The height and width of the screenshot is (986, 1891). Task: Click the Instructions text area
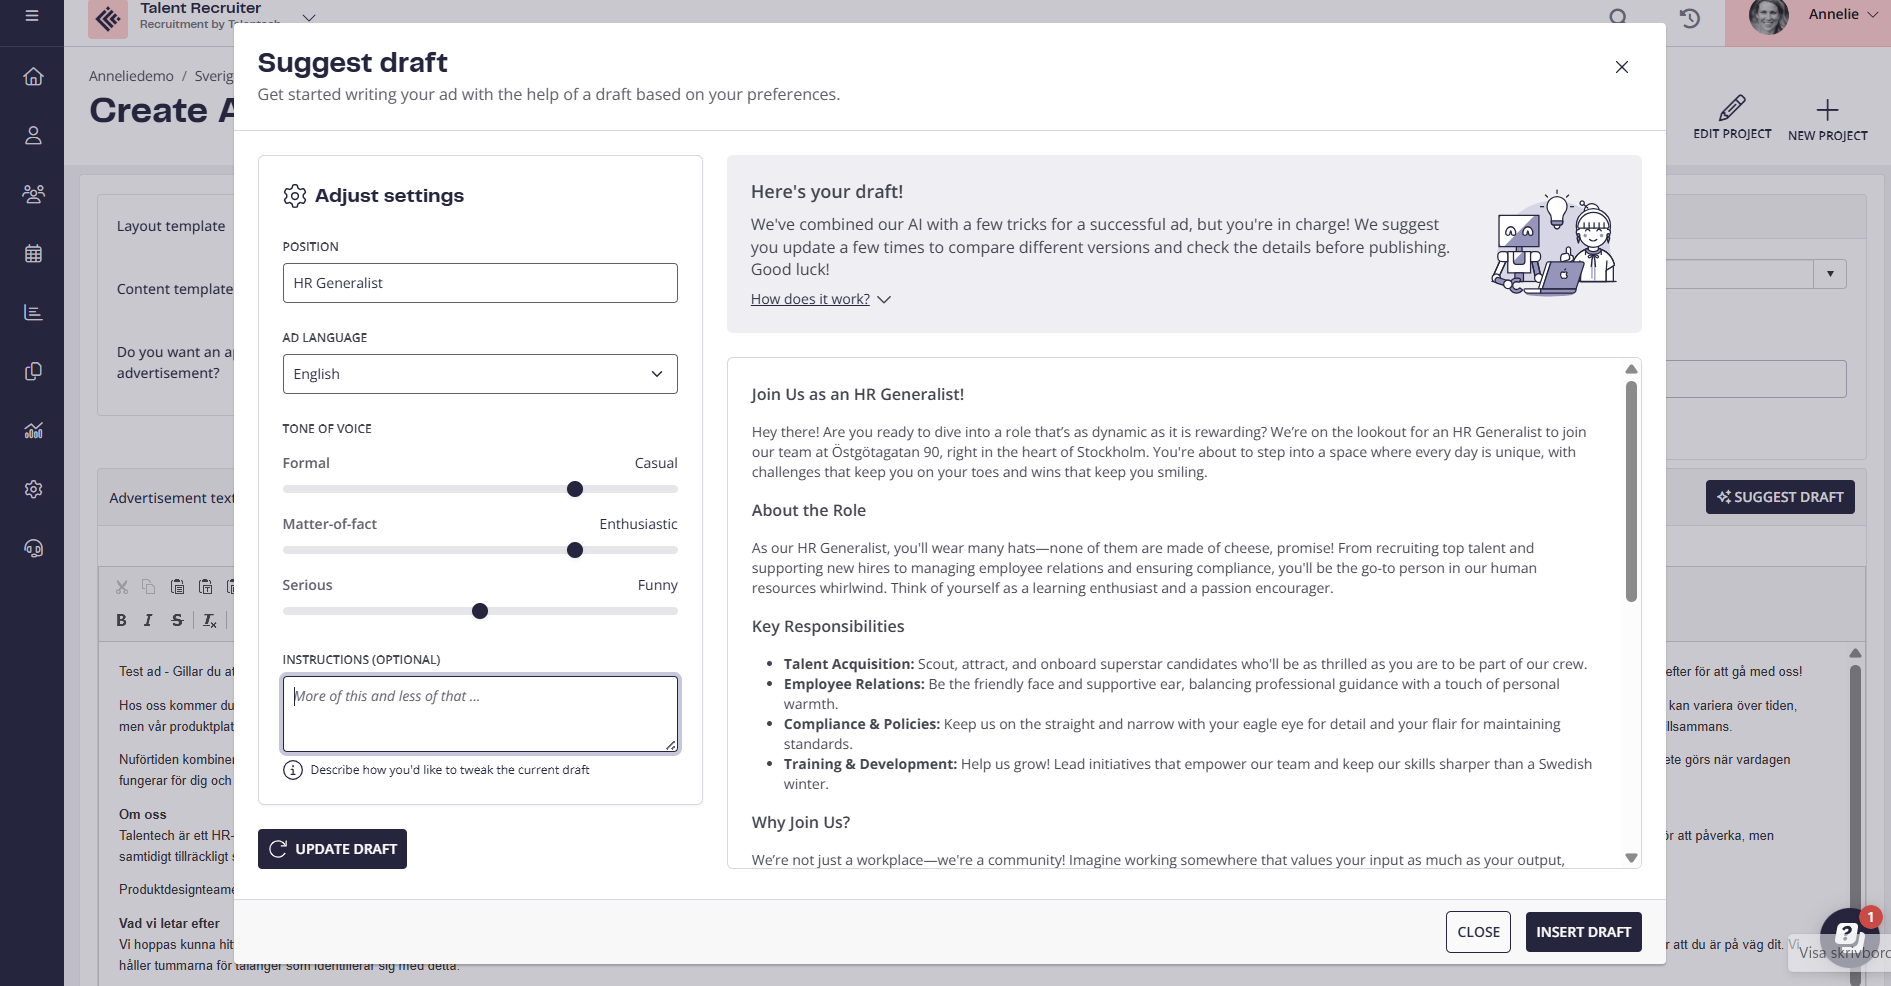click(x=480, y=714)
